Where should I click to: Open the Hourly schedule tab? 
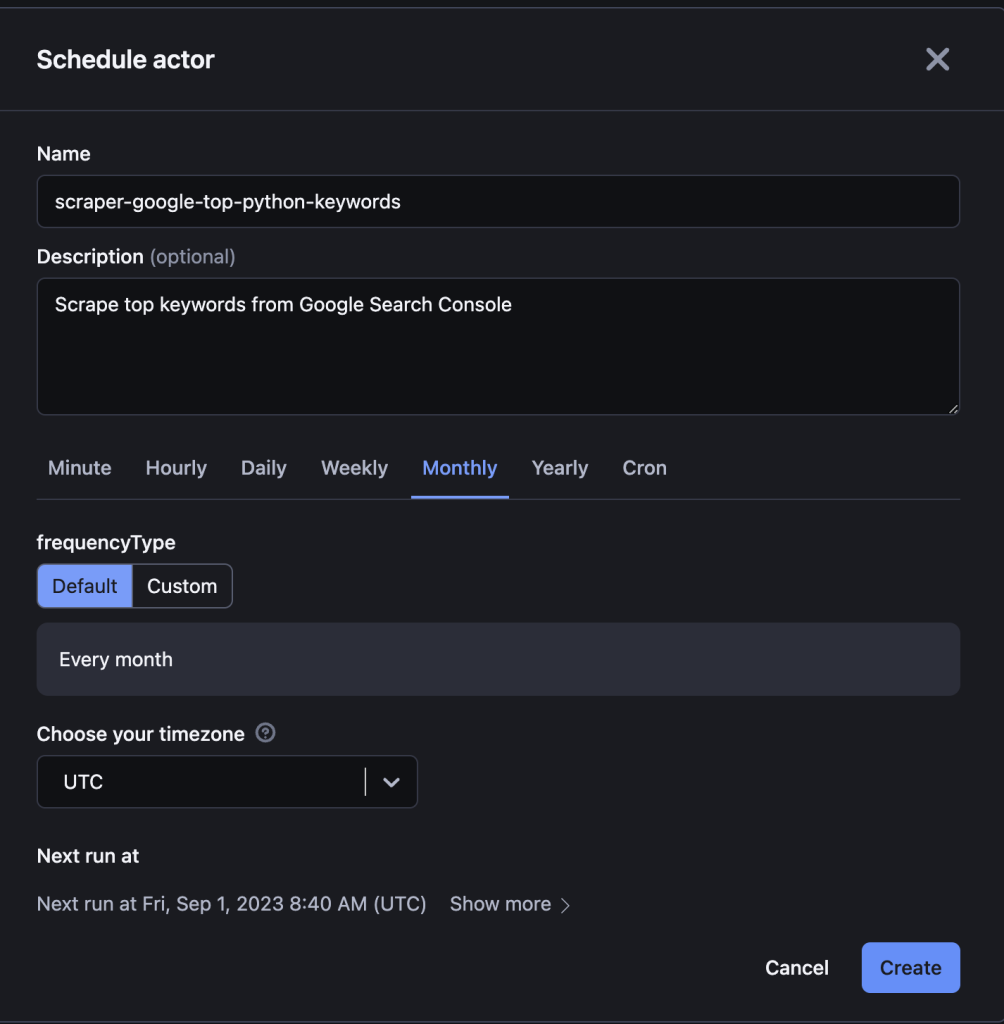pyautogui.click(x=176, y=468)
